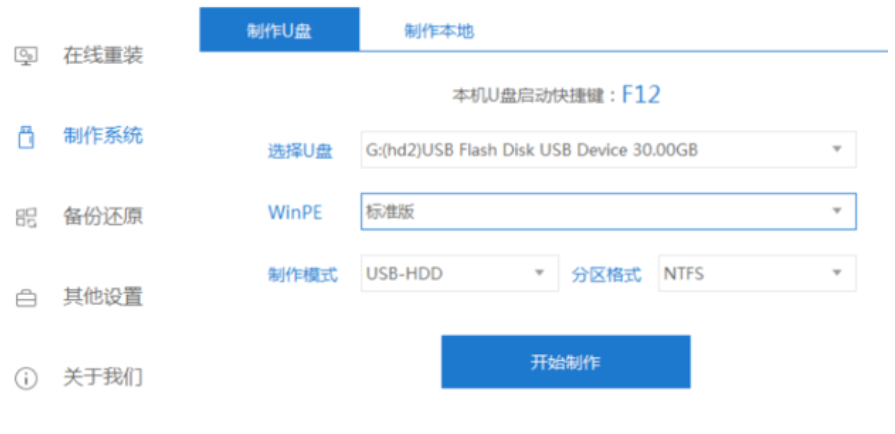
Task: Click the grid icon for 备份还原
Action: [x=26, y=217]
